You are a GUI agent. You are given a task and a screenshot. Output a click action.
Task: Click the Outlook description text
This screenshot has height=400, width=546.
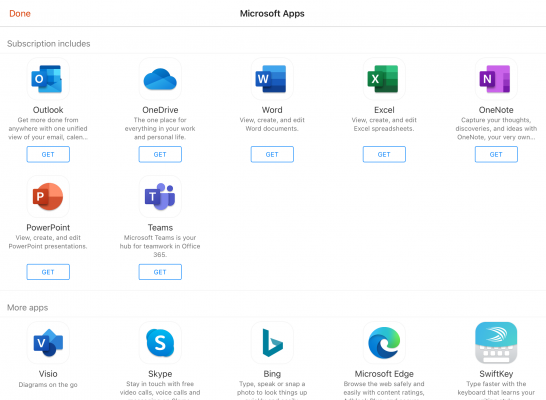48,128
